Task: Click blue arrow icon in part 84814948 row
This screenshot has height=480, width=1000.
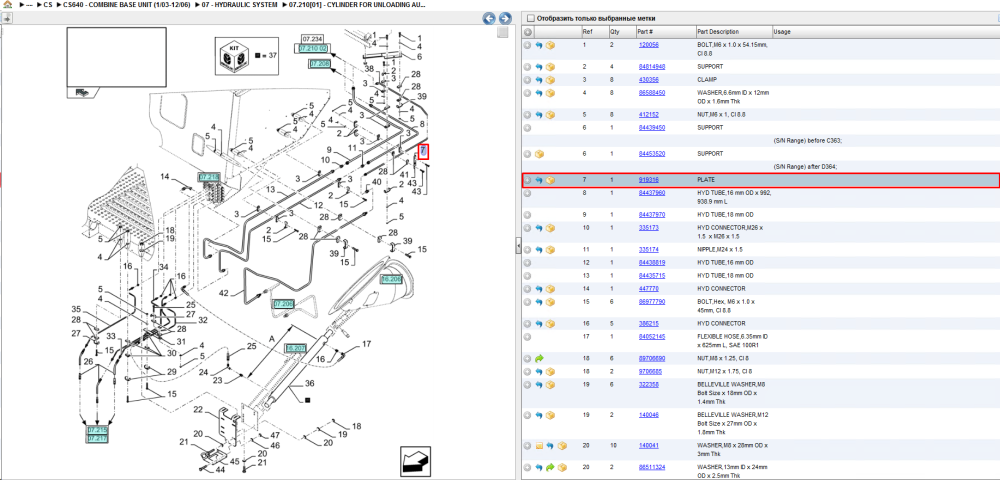Action: [538, 66]
